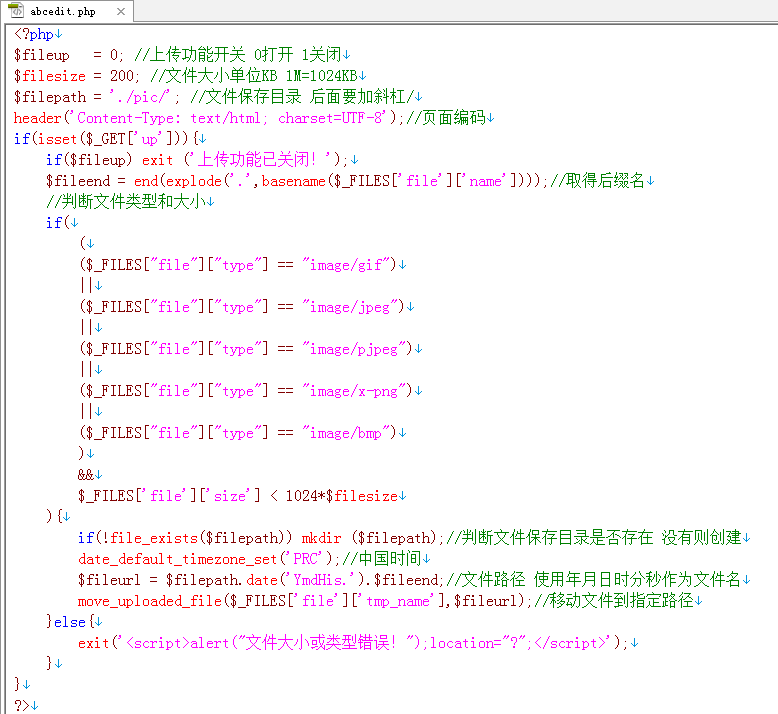Viewport: 778px width, 714px height.
Task: Click the opening <?php tag line
Action: pos(38,34)
